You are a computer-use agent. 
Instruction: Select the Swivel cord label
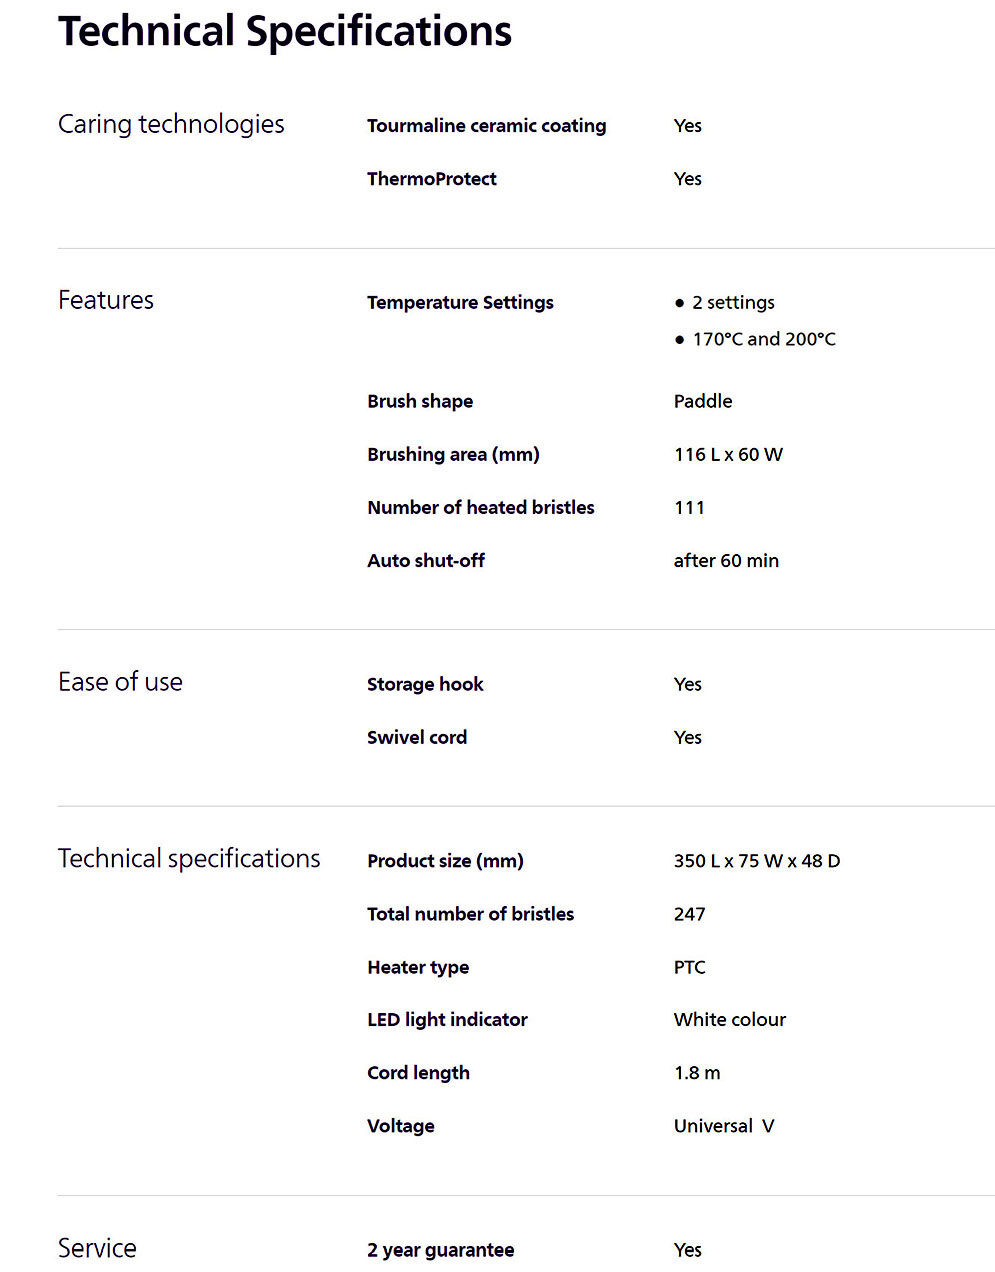pyautogui.click(x=416, y=737)
